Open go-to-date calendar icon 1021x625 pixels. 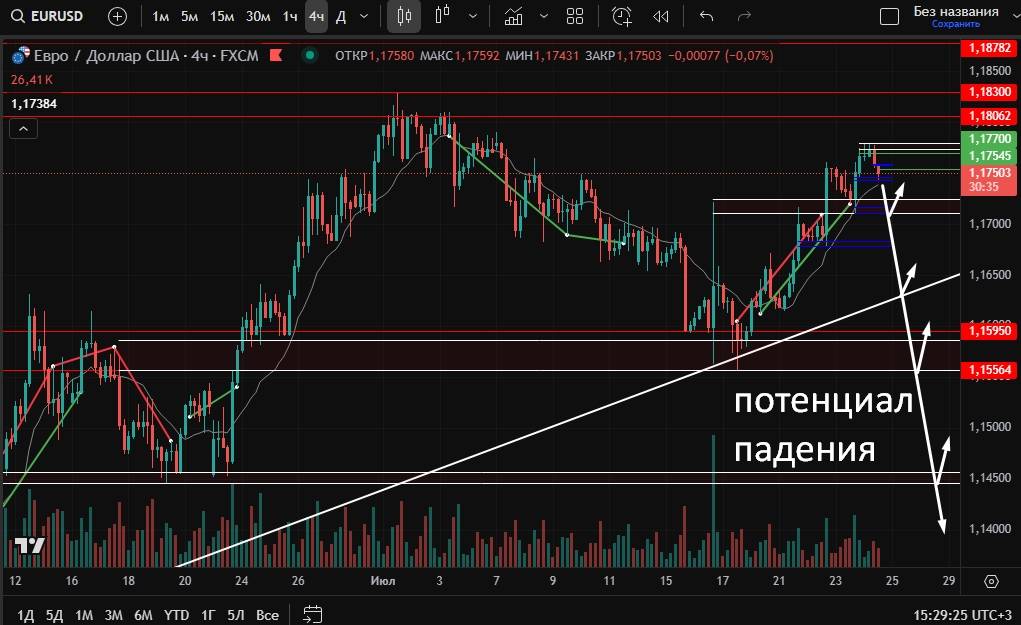pyautogui.click(x=313, y=614)
